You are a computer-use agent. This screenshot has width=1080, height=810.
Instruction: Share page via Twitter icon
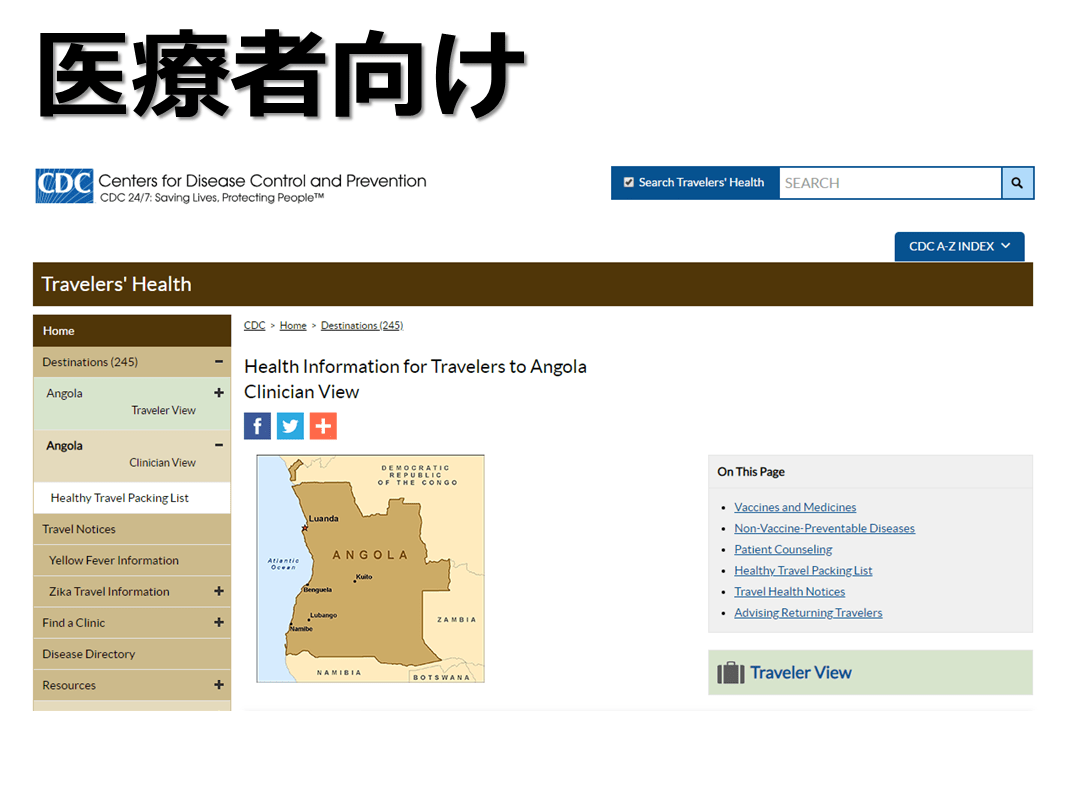[290, 426]
